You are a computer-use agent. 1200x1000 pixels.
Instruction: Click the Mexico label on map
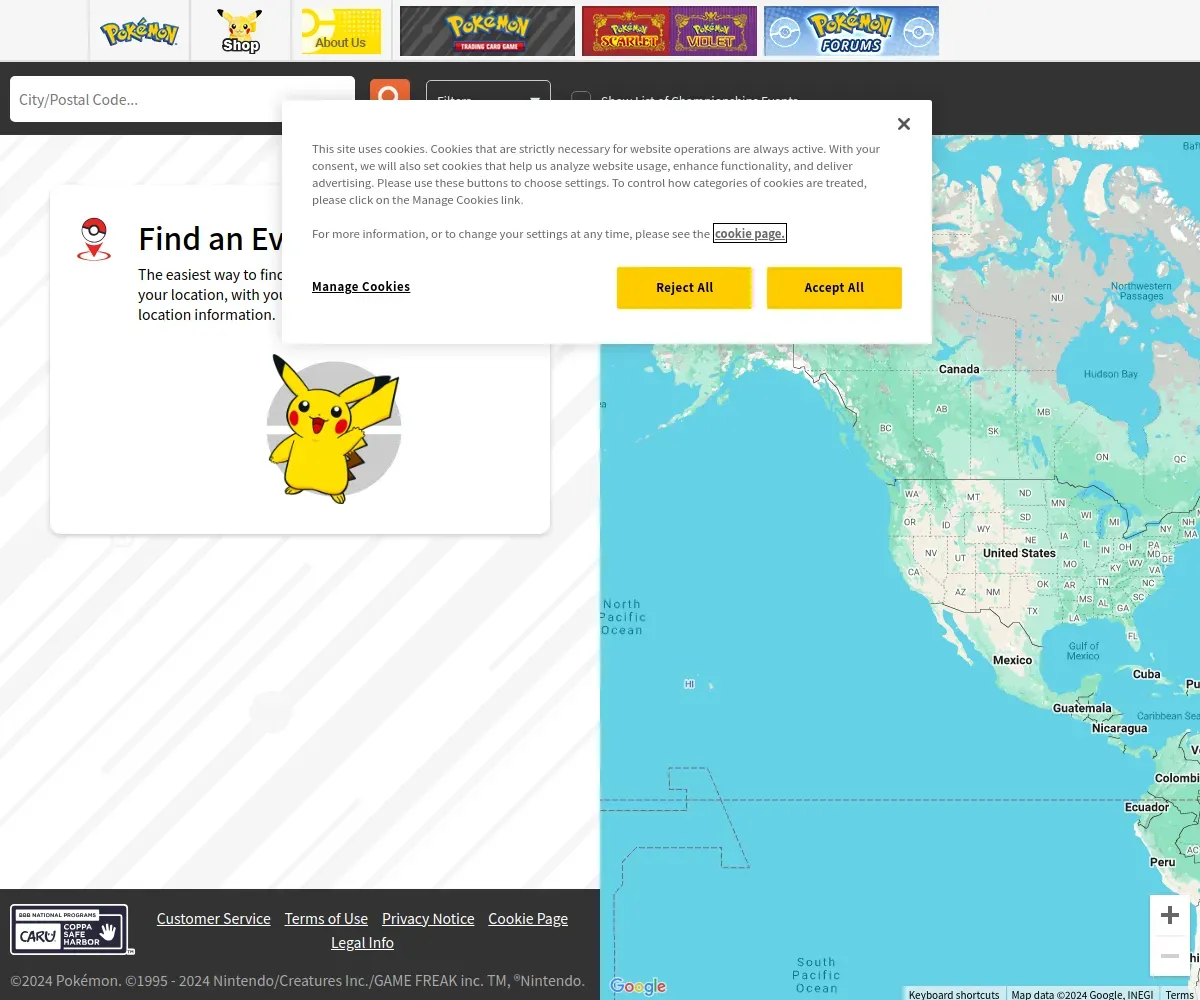pyautogui.click(x=1012, y=660)
